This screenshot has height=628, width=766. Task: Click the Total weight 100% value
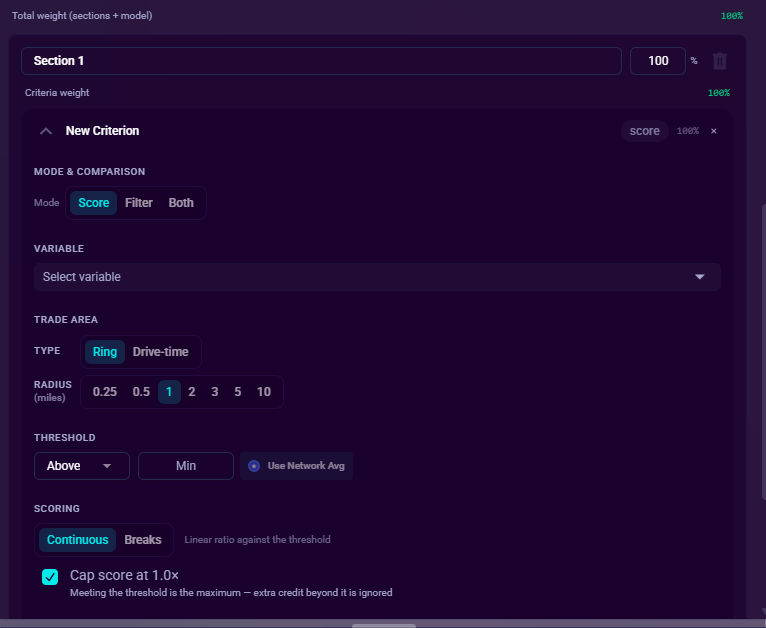pos(732,16)
